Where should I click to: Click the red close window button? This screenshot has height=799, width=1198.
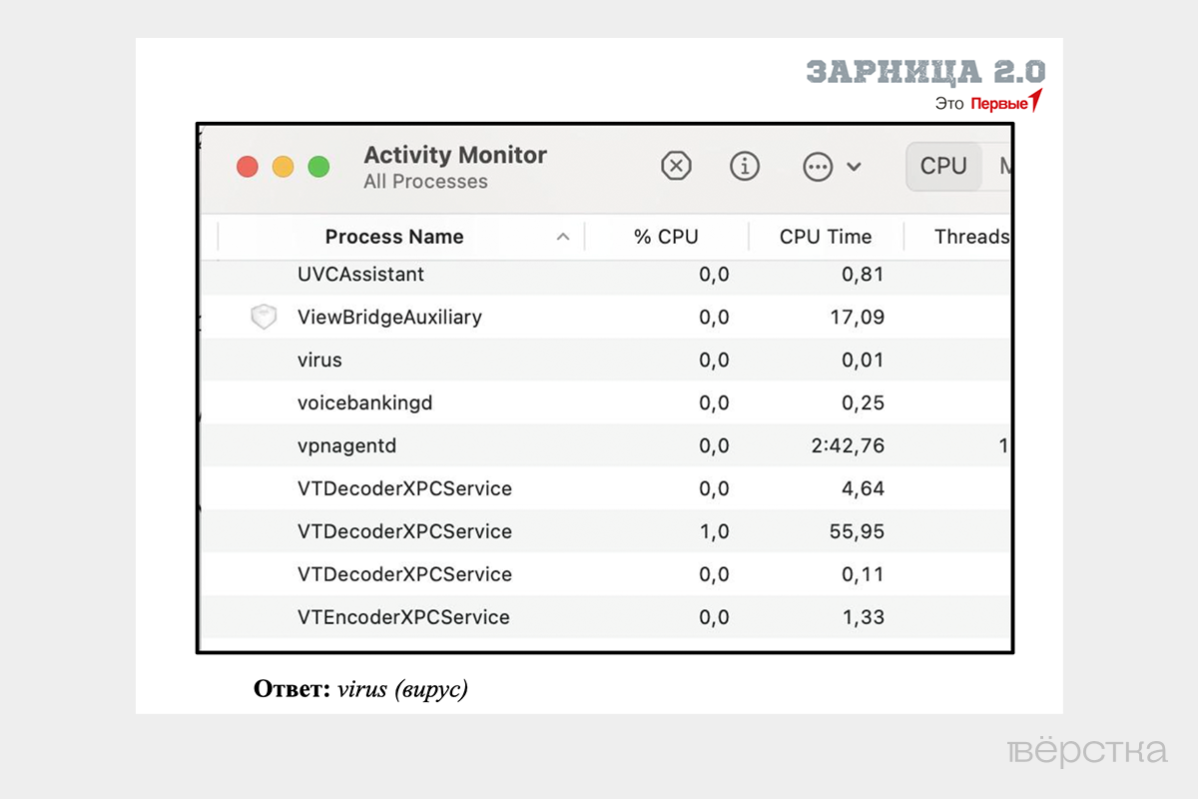[247, 167]
